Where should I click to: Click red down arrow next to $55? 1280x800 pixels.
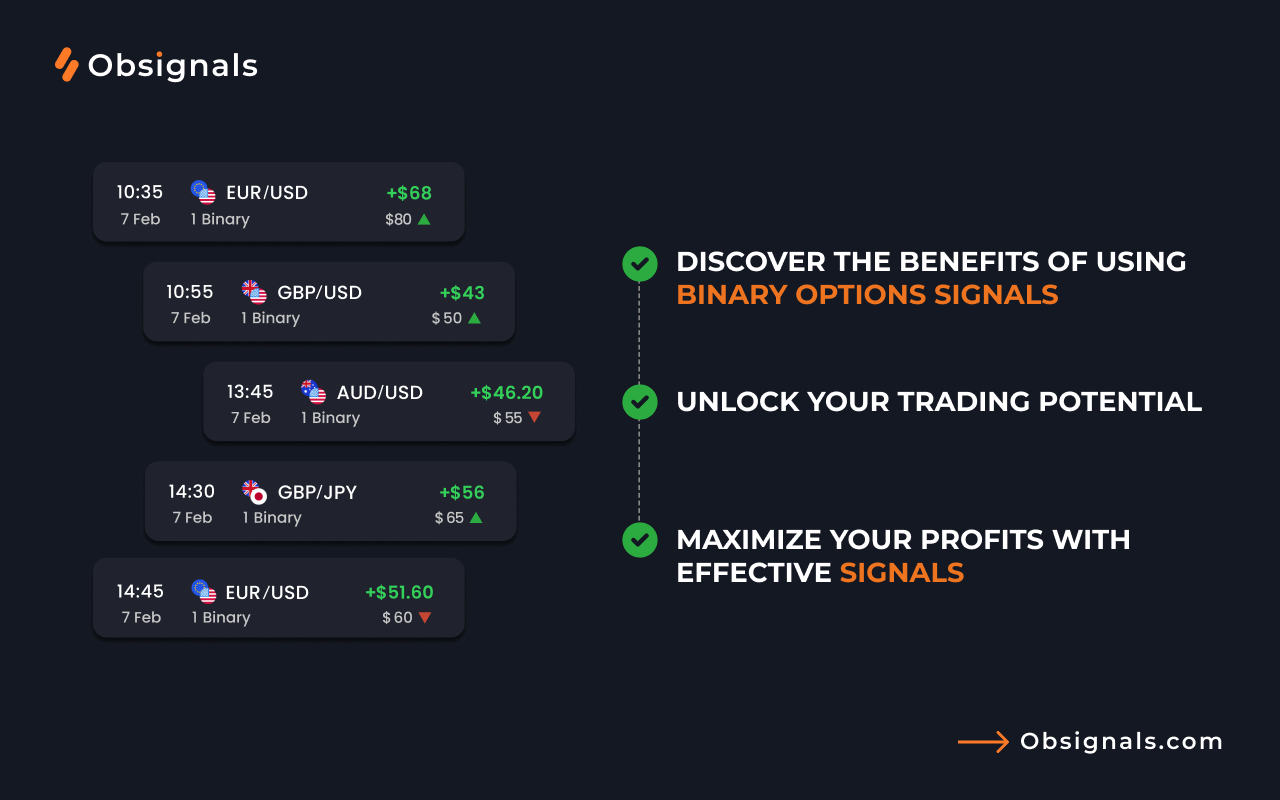point(534,417)
